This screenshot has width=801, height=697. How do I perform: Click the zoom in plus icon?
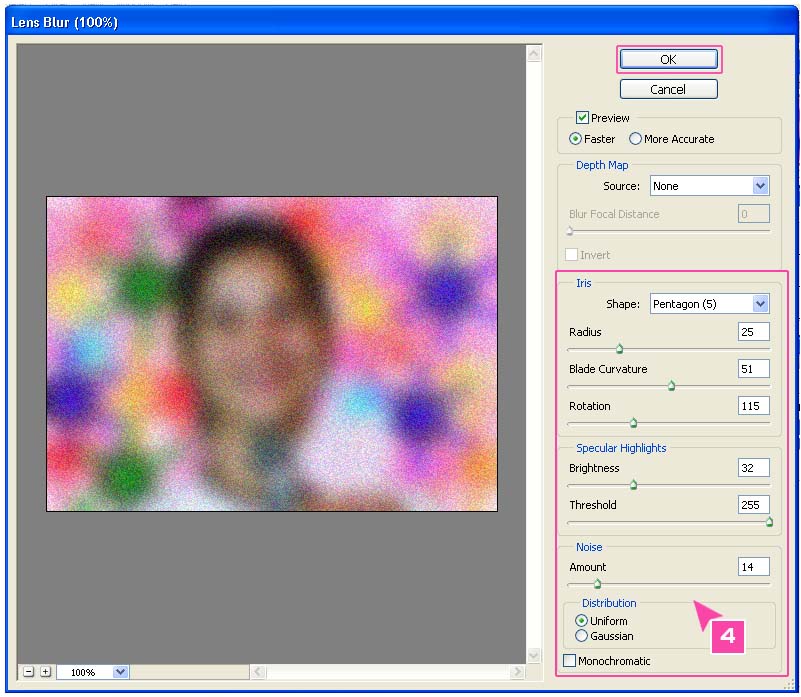(45, 672)
